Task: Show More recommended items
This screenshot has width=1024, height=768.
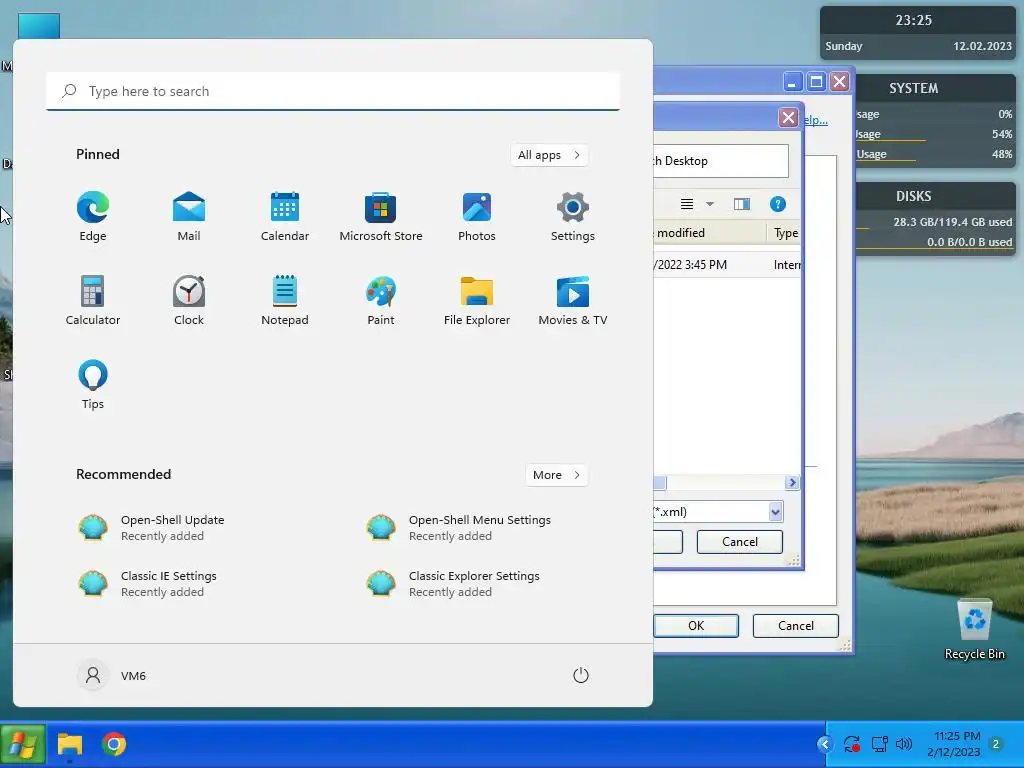Action: point(556,475)
